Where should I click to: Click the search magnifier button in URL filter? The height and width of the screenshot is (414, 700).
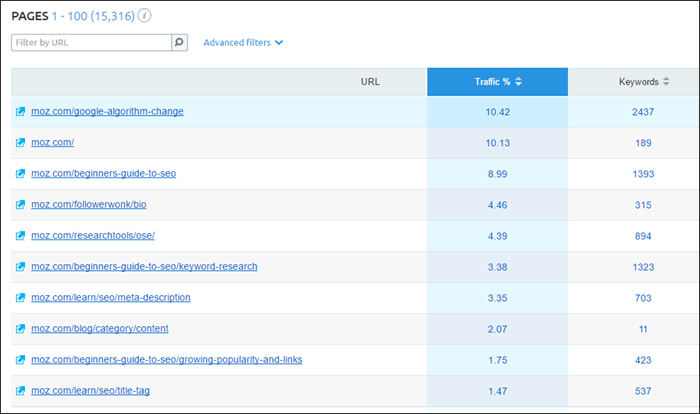(x=179, y=42)
